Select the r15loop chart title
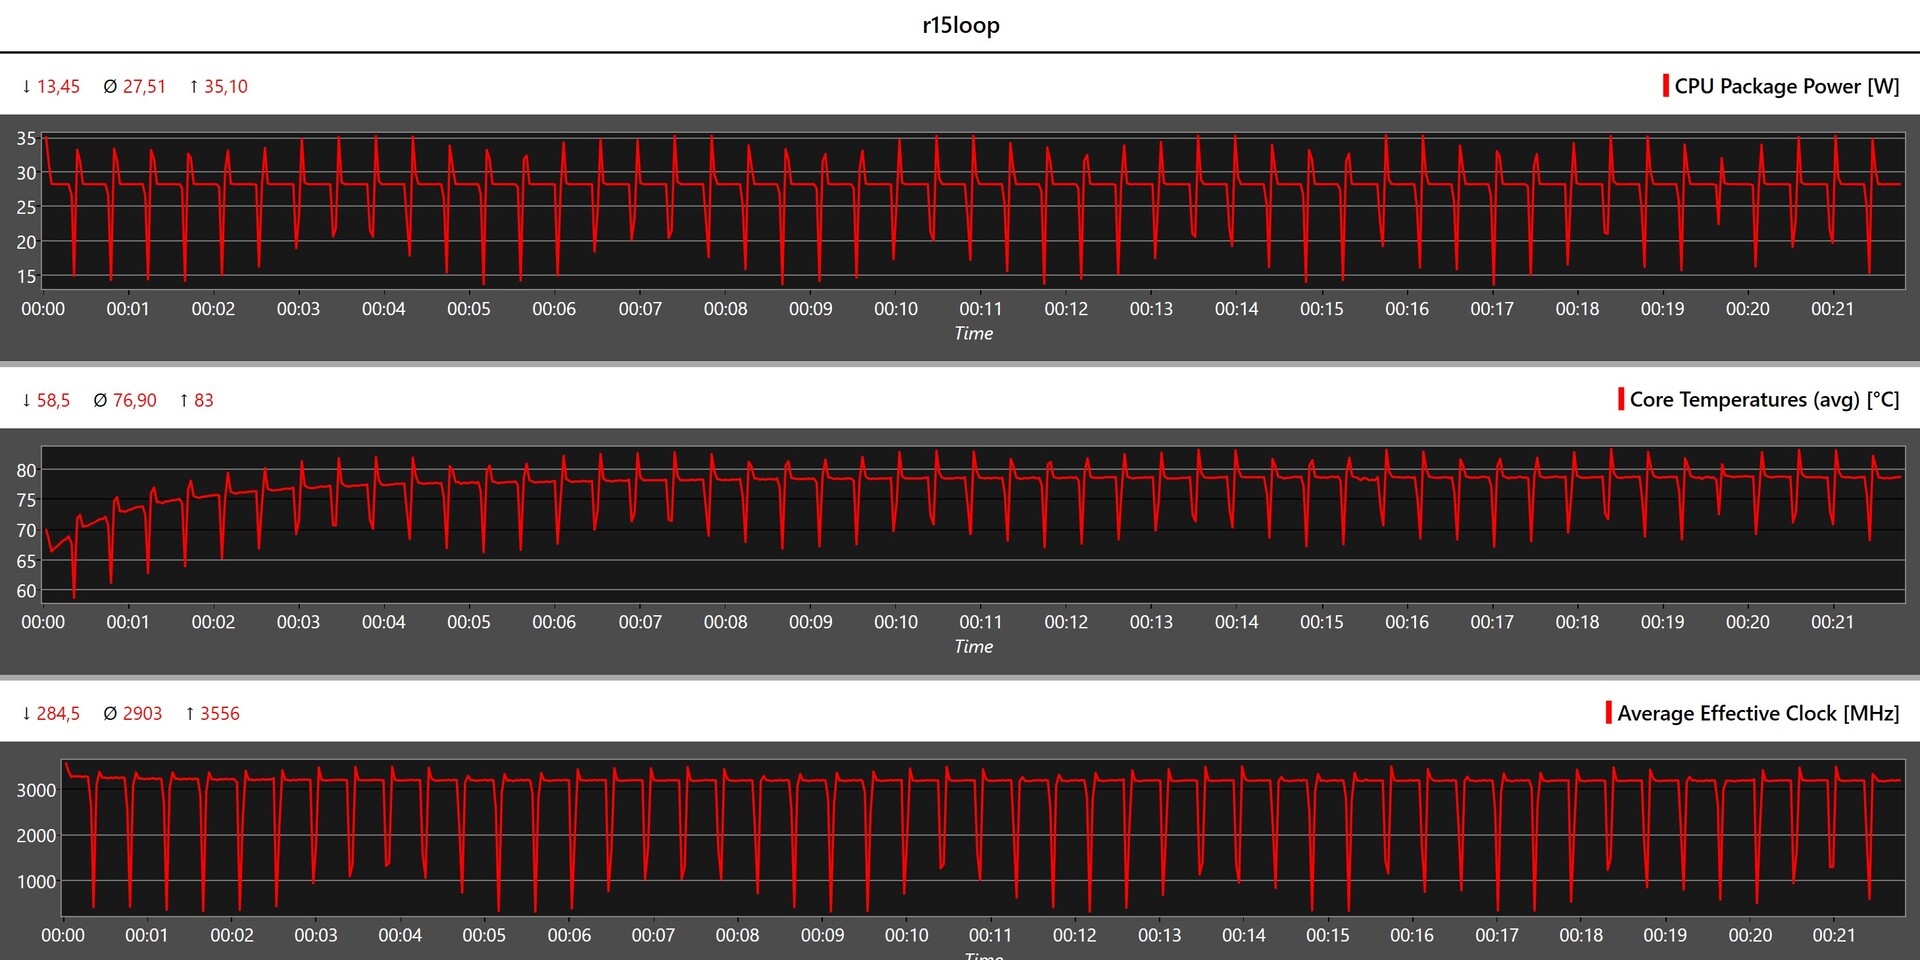Image resolution: width=1920 pixels, height=960 pixels. [960, 25]
